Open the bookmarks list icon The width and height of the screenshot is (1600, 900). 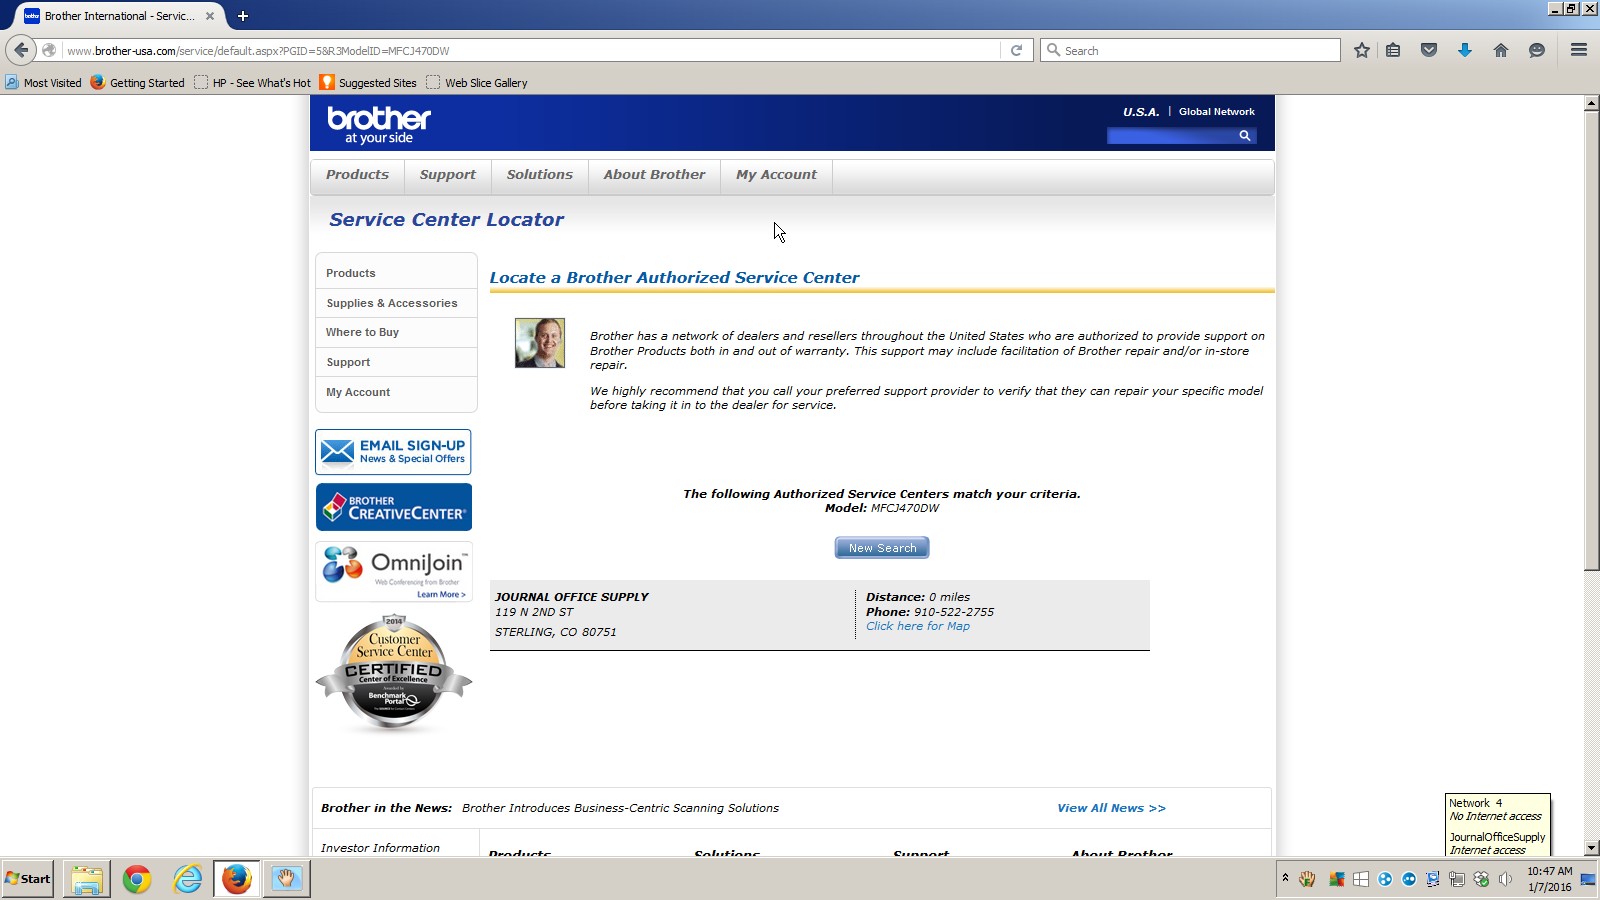coord(1393,50)
